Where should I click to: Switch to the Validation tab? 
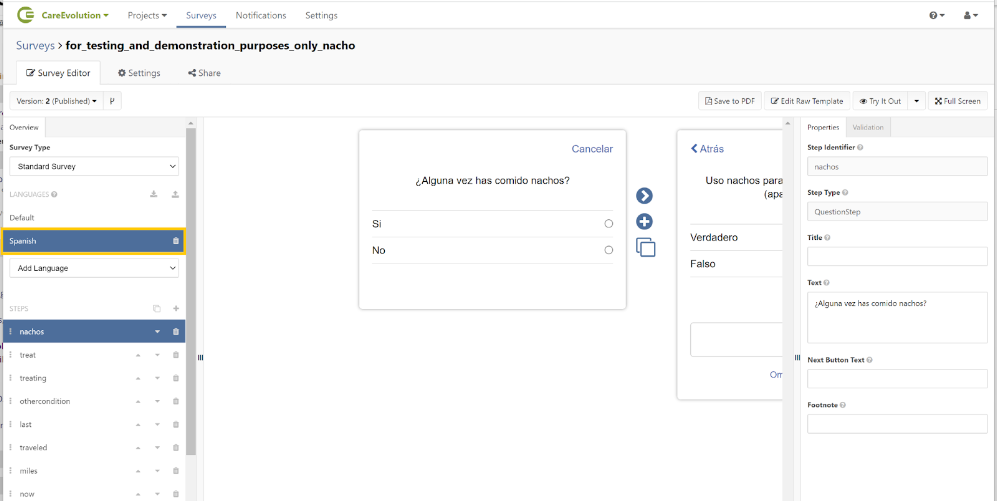(x=867, y=127)
